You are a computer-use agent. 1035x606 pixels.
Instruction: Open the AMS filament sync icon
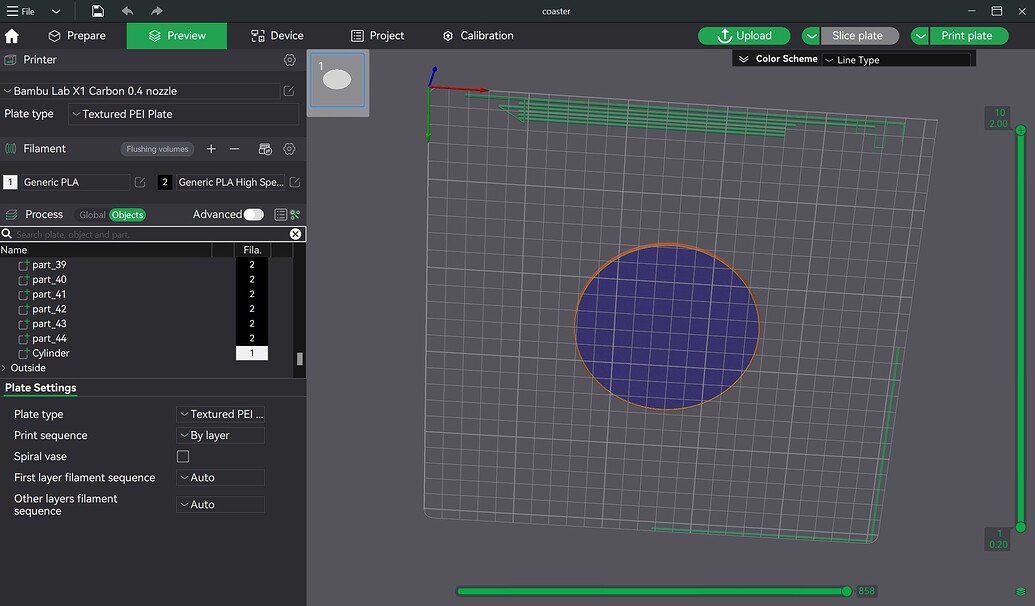[265, 149]
